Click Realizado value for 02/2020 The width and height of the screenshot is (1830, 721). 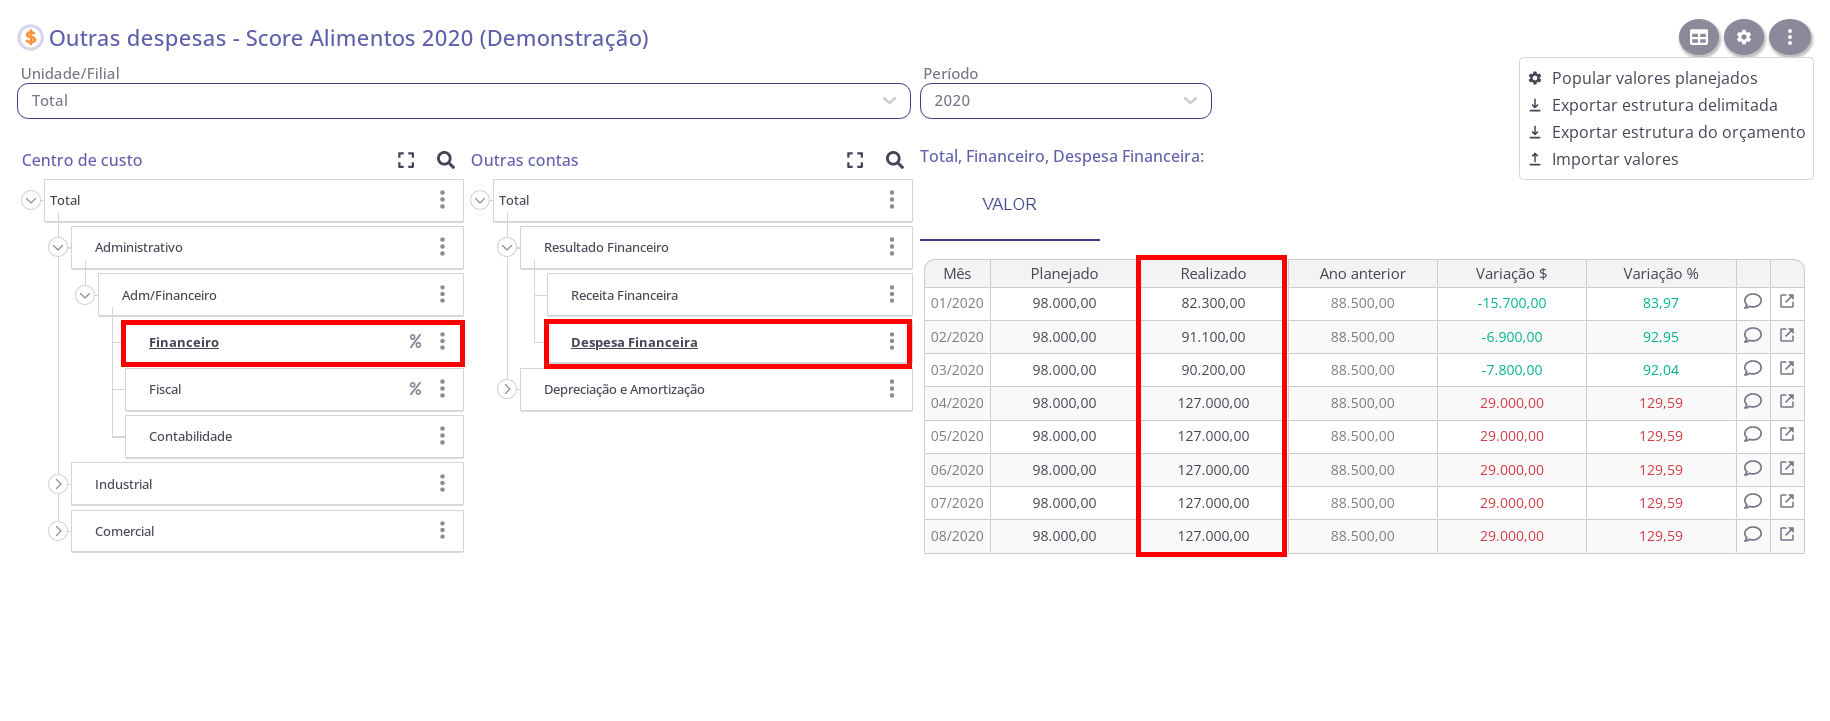(1212, 337)
